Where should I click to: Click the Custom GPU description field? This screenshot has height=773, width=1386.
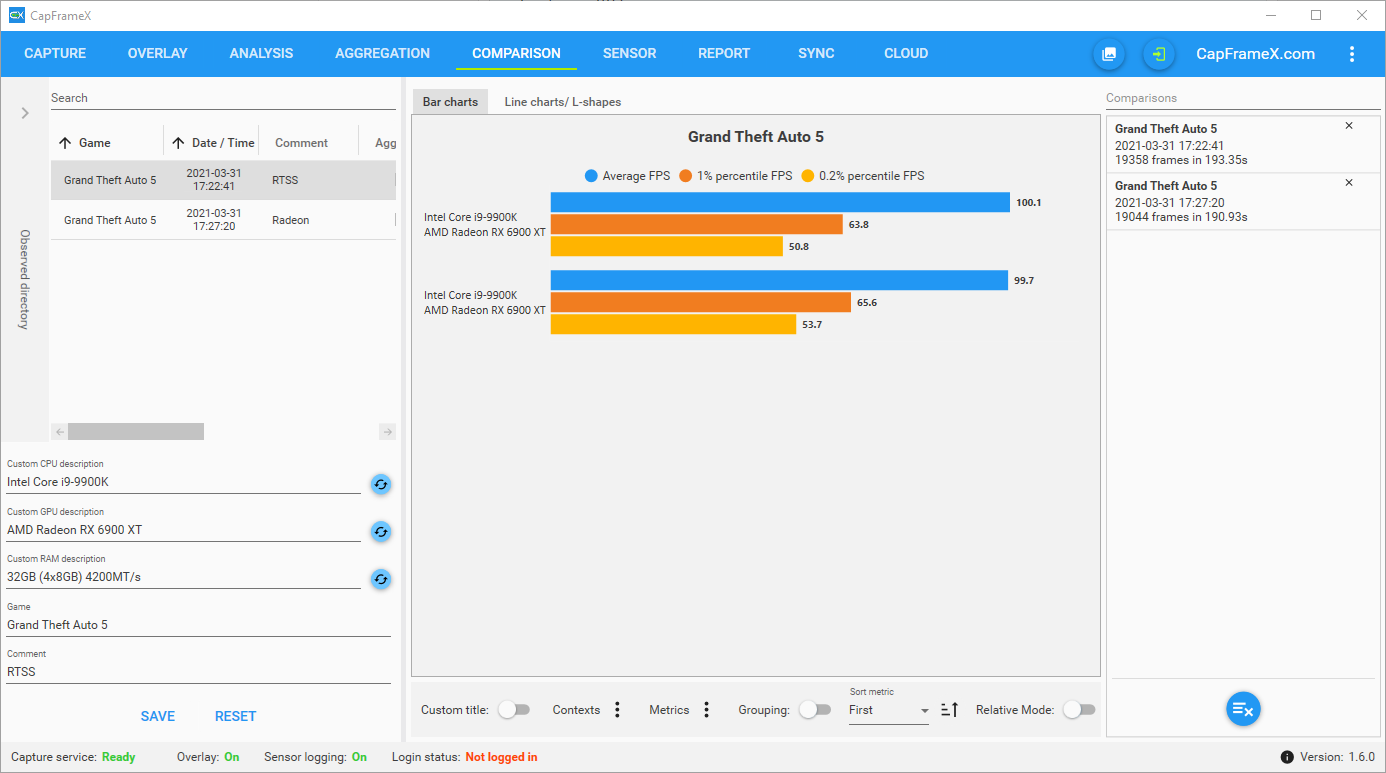coord(184,530)
